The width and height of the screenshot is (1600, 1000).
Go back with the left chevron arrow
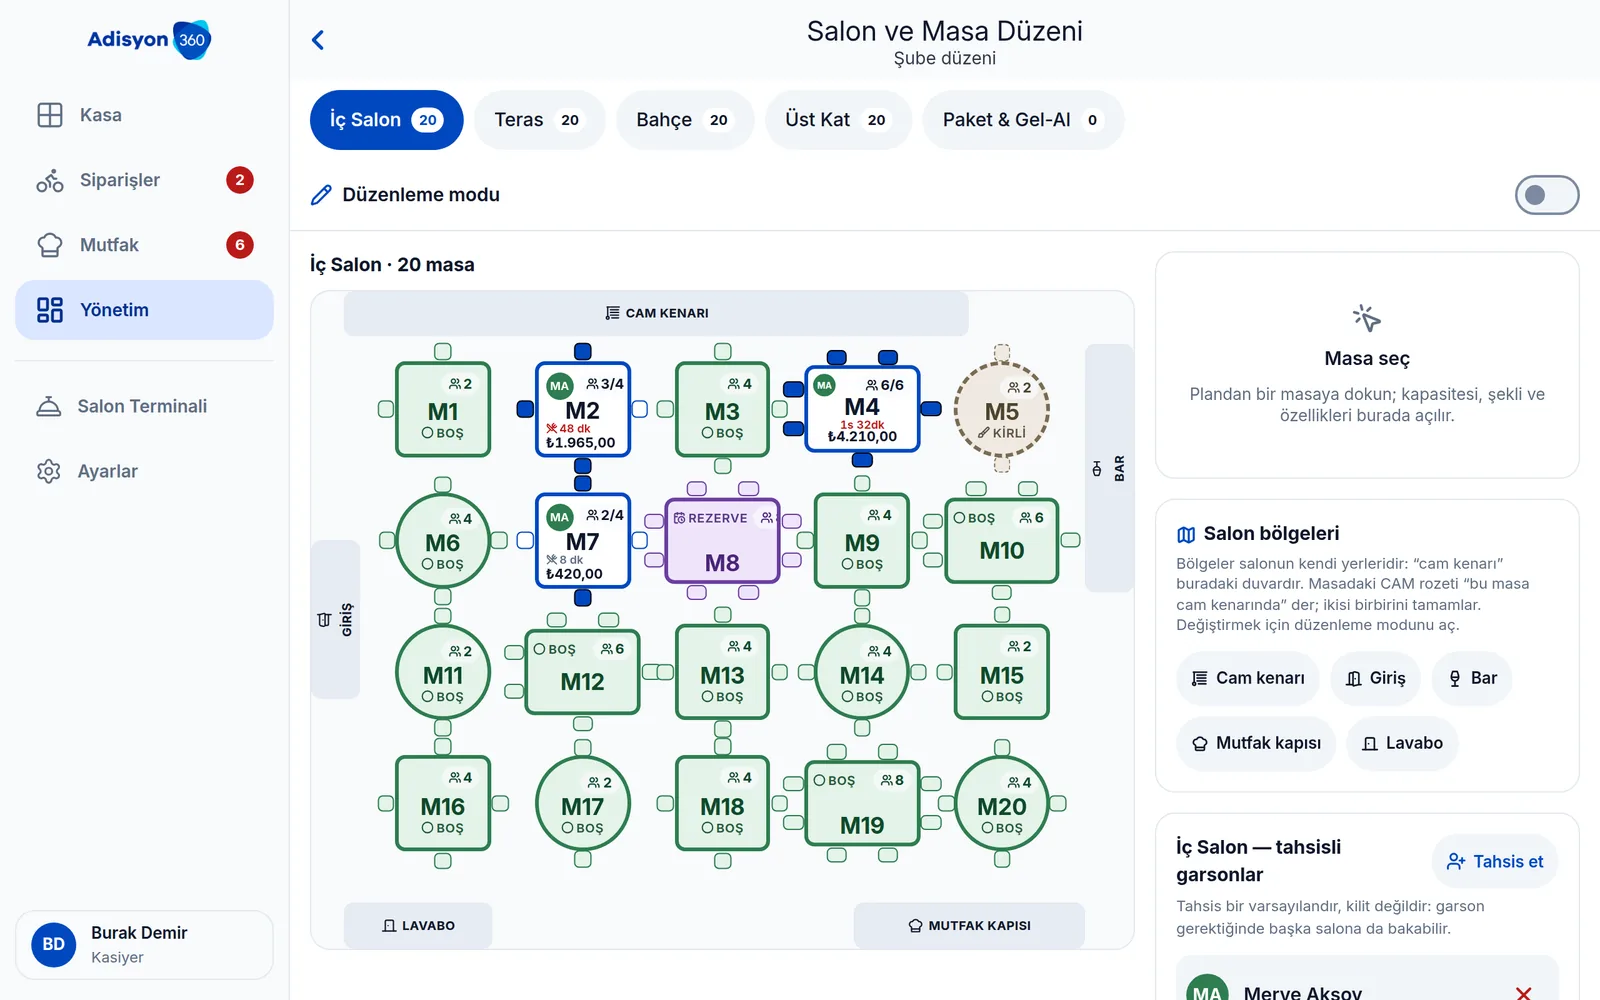(x=318, y=40)
